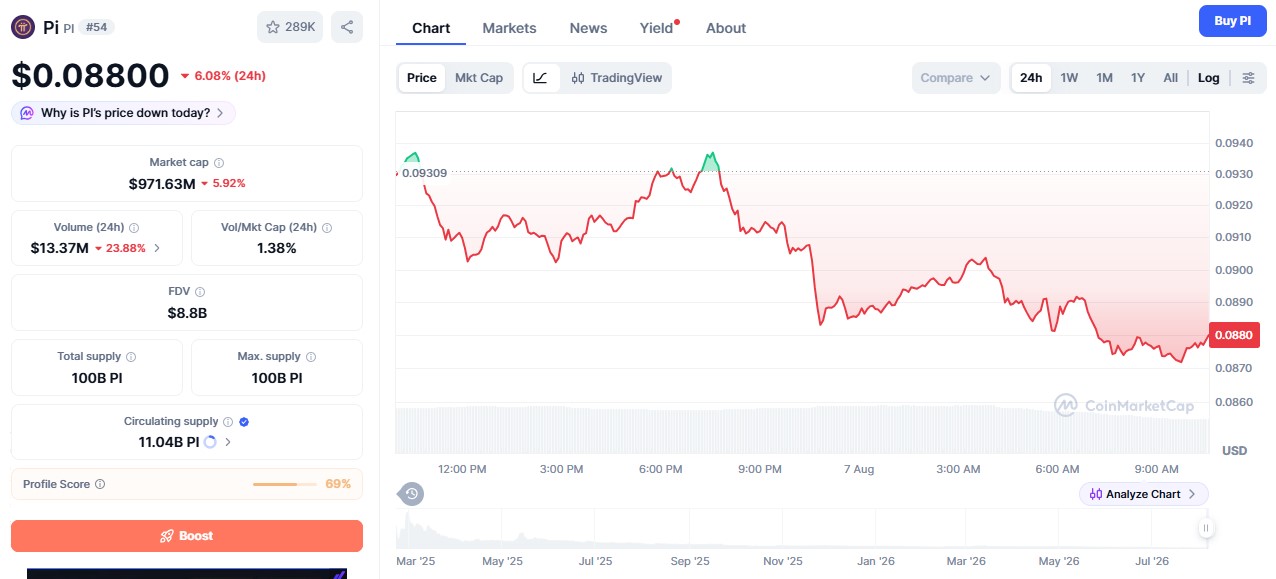Image resolution: width=1276 pixels, height=579 pixels.
Task: Click the chart history clock icon
Action: (412, 493)
